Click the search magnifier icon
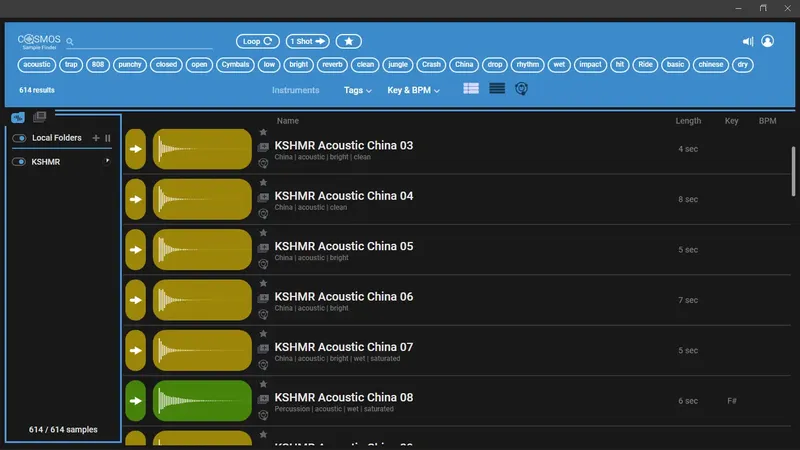Screen dimensions: 800x450 [70, 41]
